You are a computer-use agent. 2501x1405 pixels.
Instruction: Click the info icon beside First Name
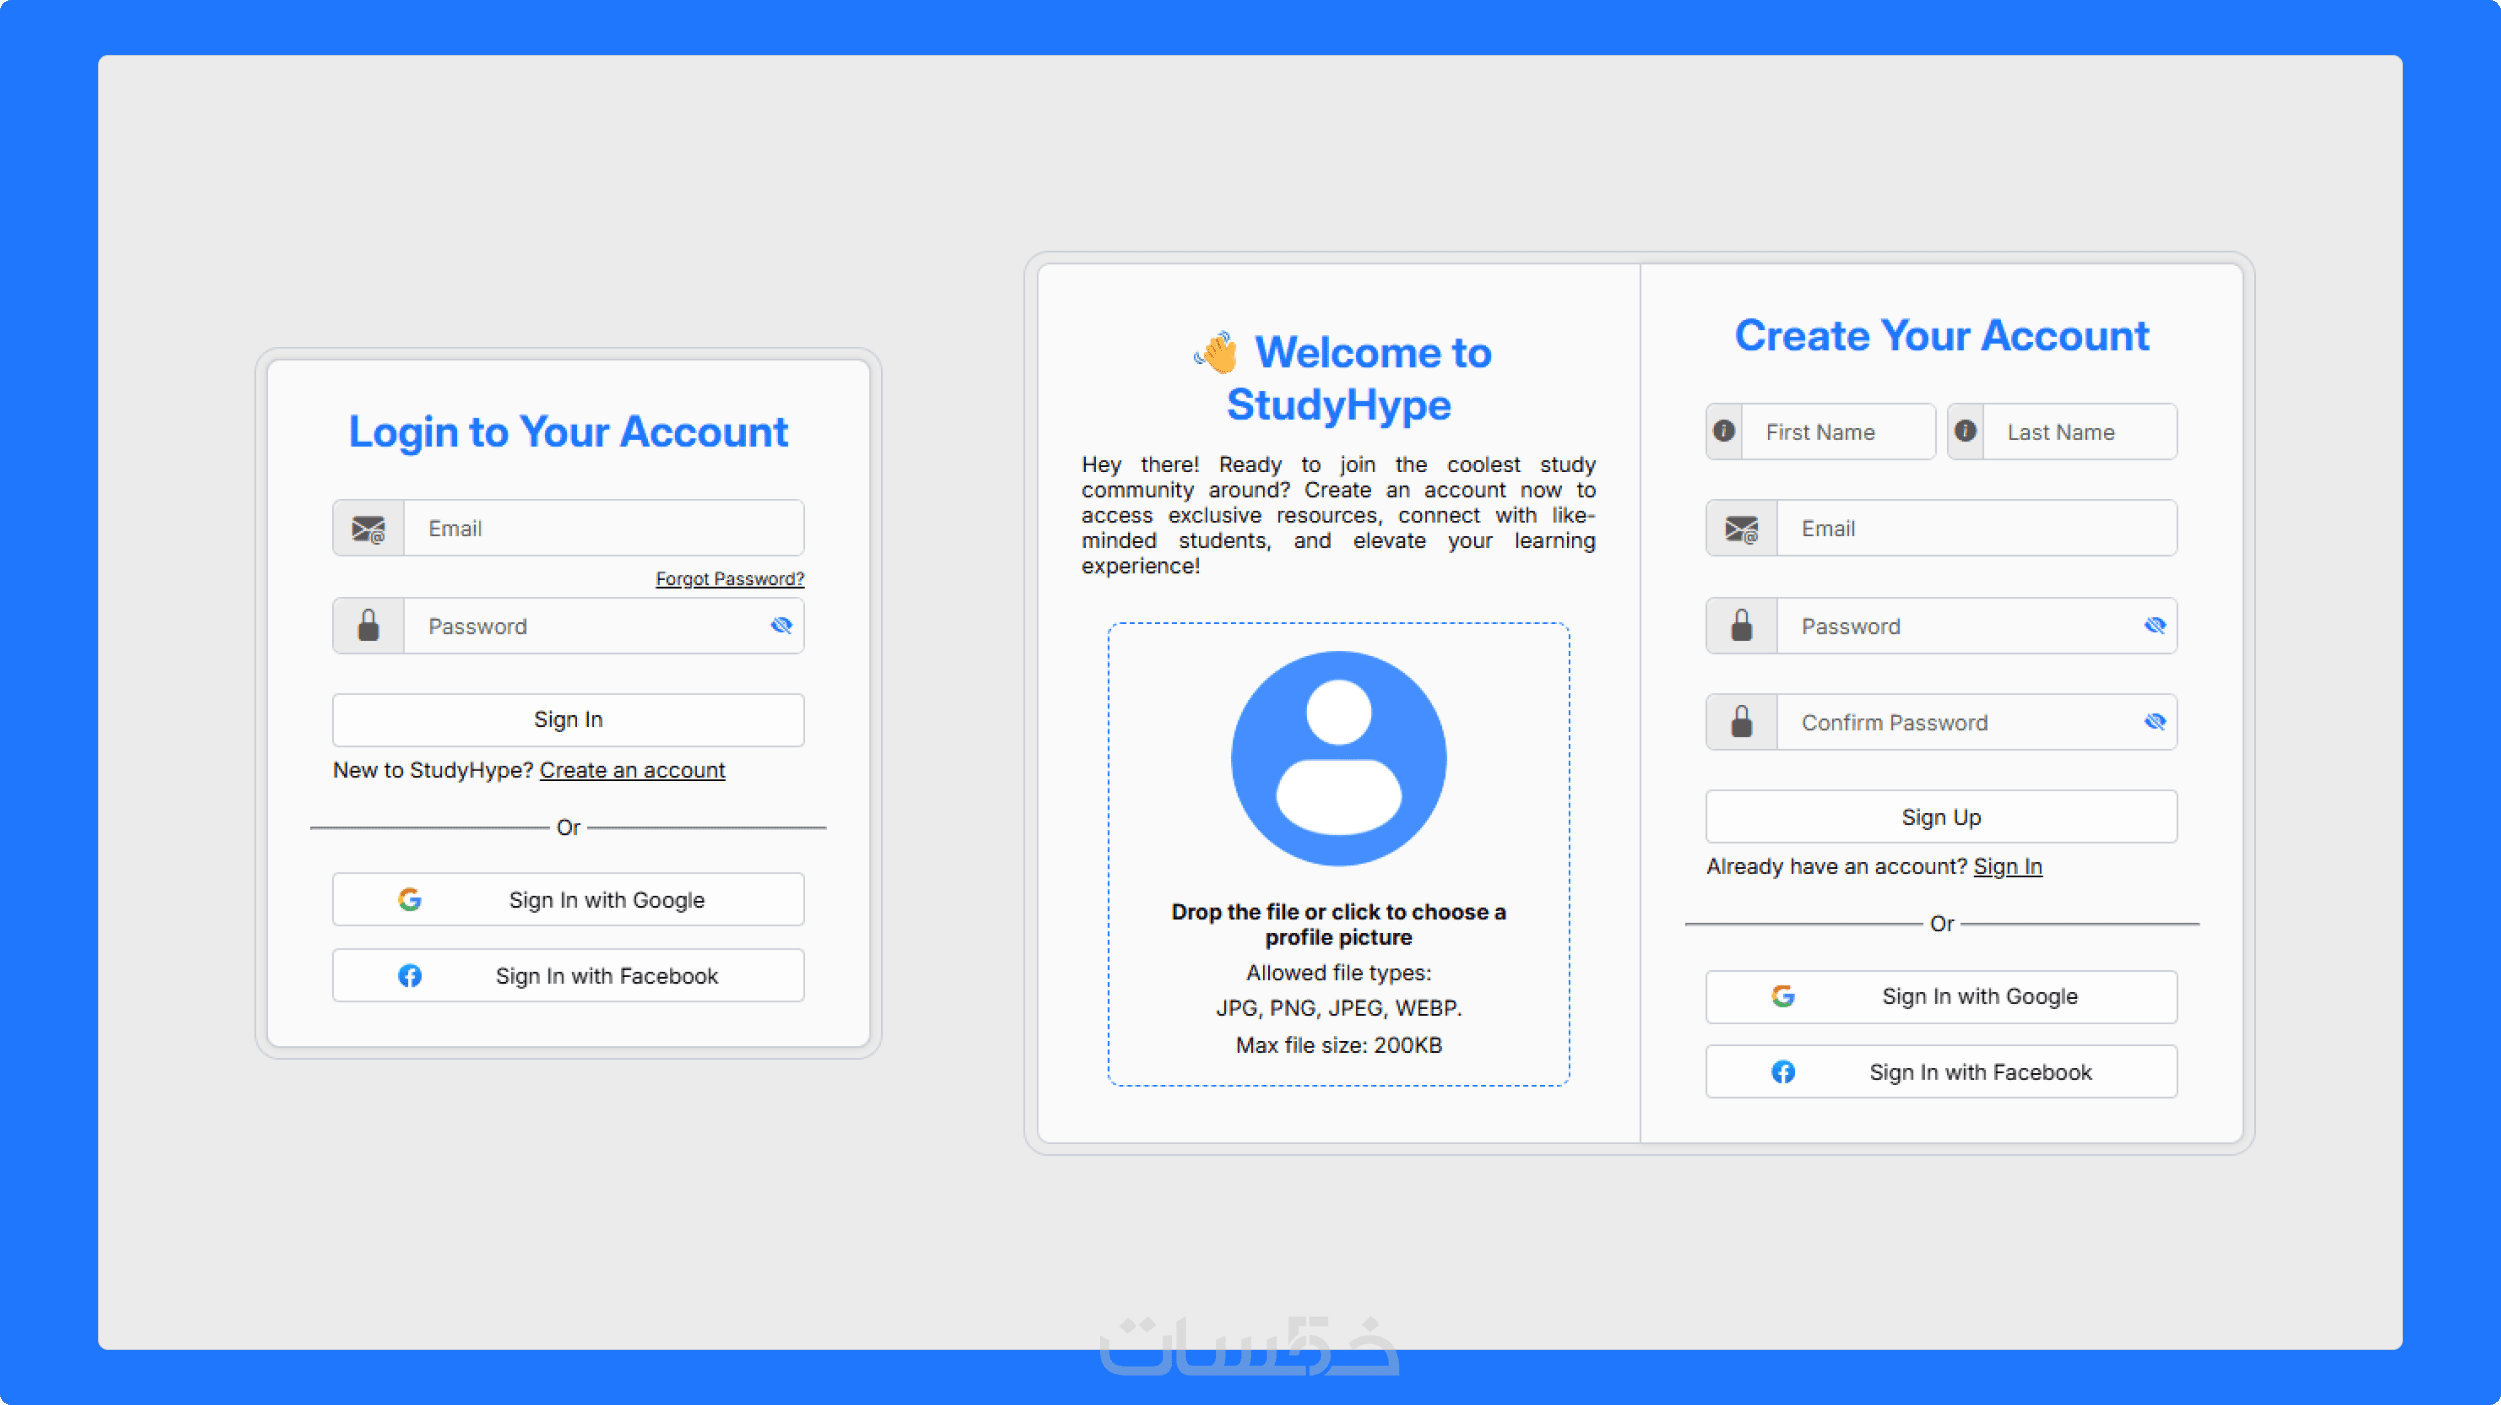pos(1724,431)
